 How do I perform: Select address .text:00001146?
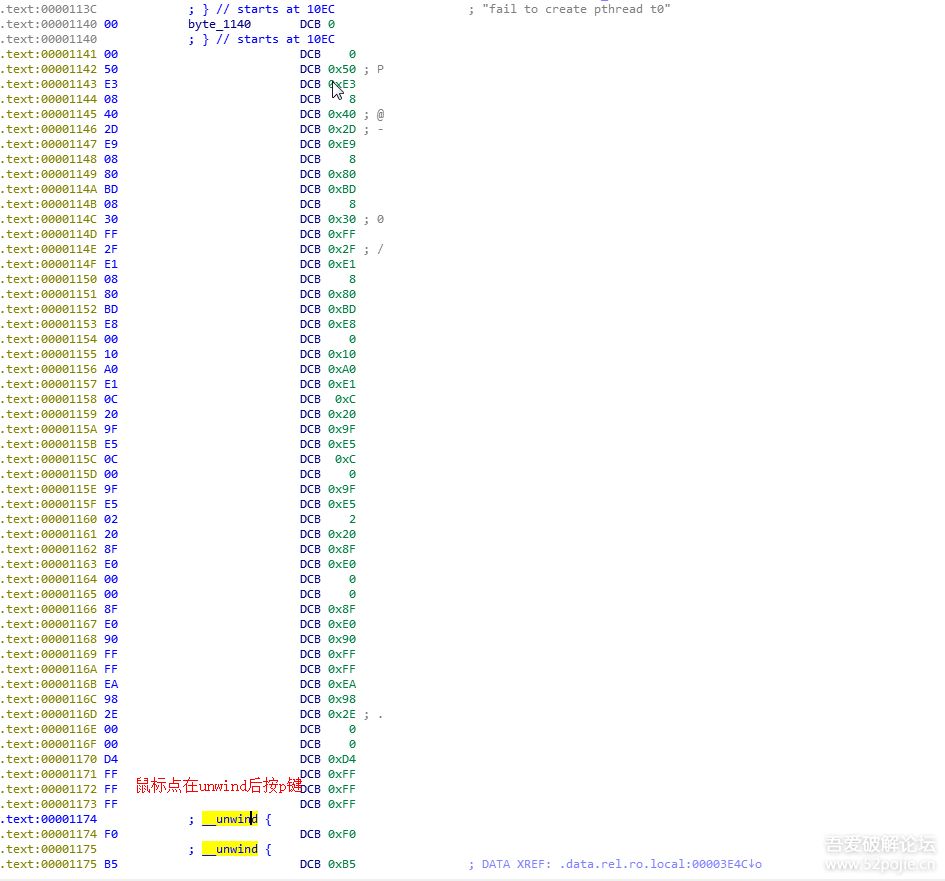pyautogui.click(x=48, y=130)
